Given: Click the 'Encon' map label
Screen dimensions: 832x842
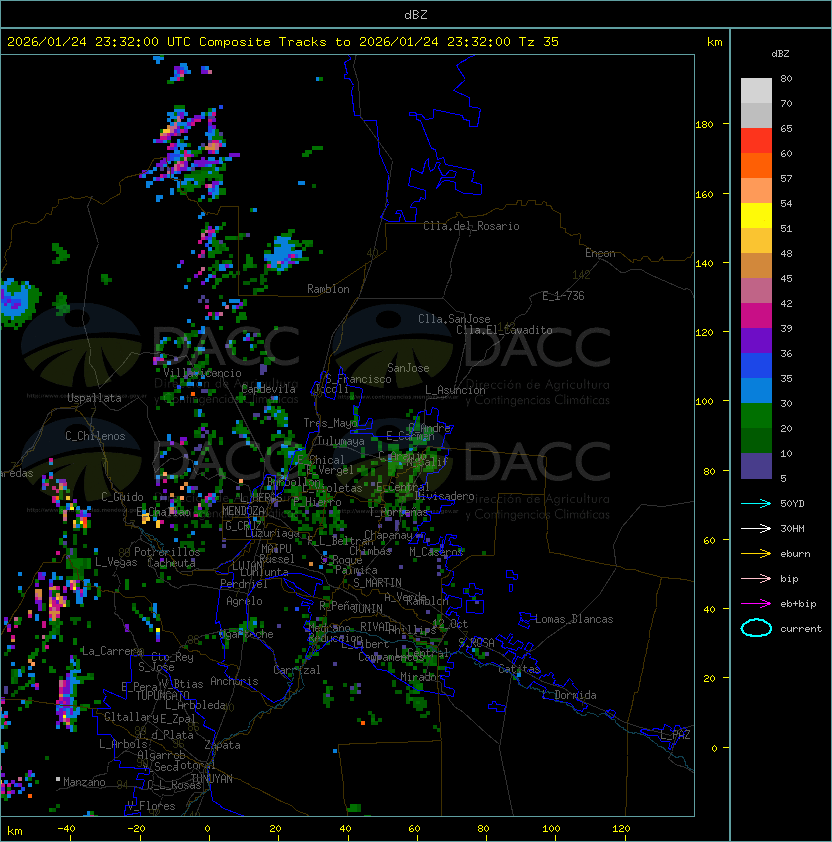Looking at the screenshot, I should click(600, 253).
